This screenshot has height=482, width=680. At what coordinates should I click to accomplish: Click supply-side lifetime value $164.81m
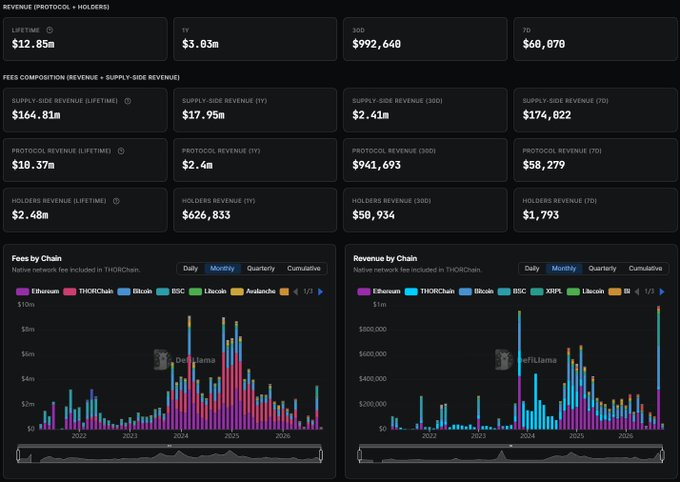[x=36, y=115]
